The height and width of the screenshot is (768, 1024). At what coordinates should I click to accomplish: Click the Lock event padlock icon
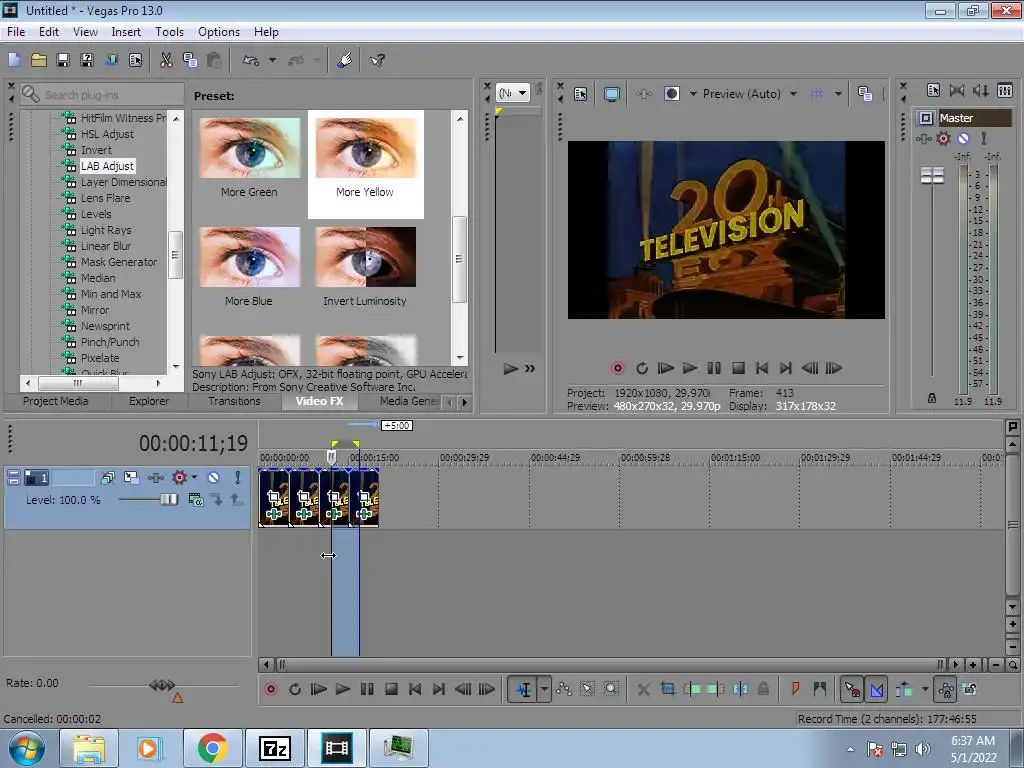(763, 689)
